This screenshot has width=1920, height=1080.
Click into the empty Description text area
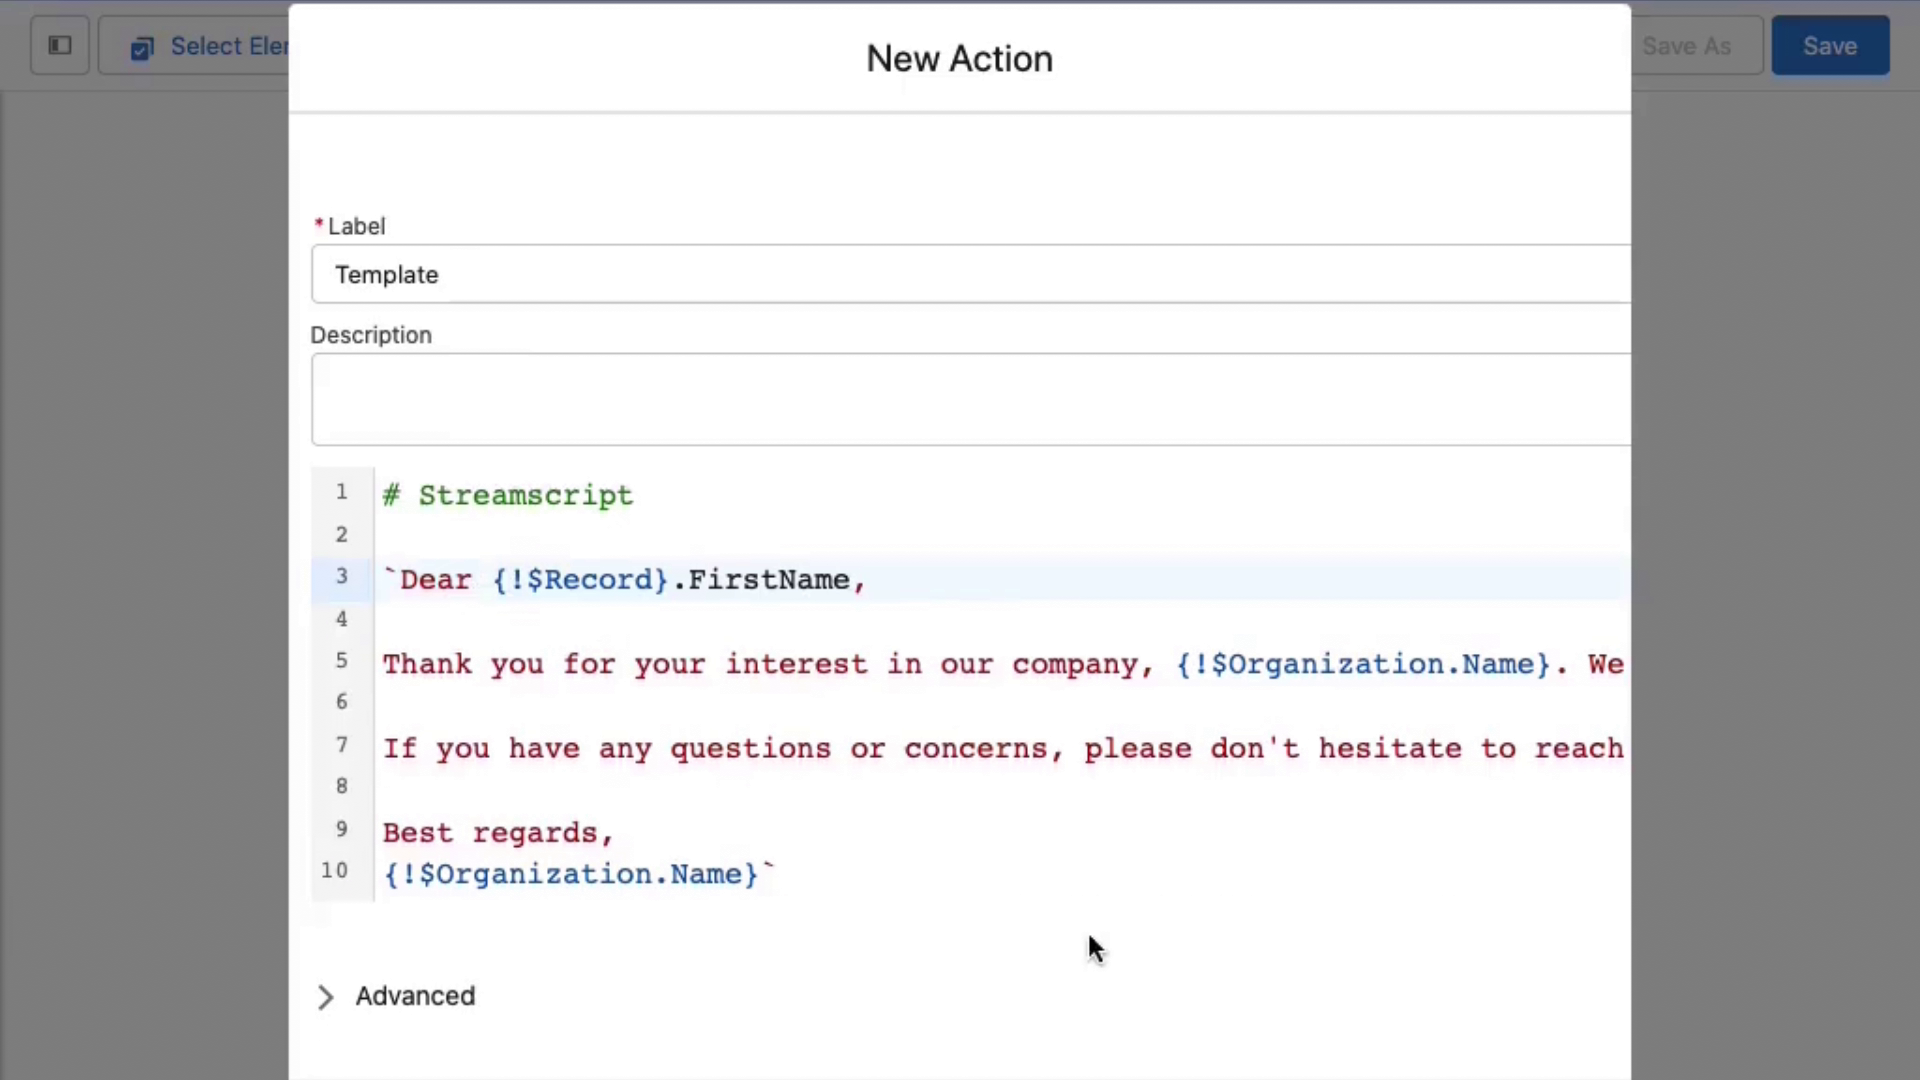(971, 399)
